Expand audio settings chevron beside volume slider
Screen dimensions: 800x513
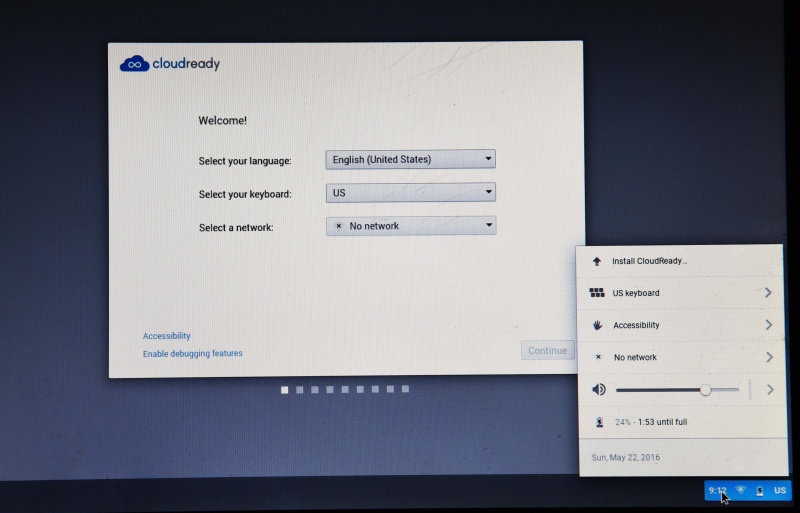(769, 389)
